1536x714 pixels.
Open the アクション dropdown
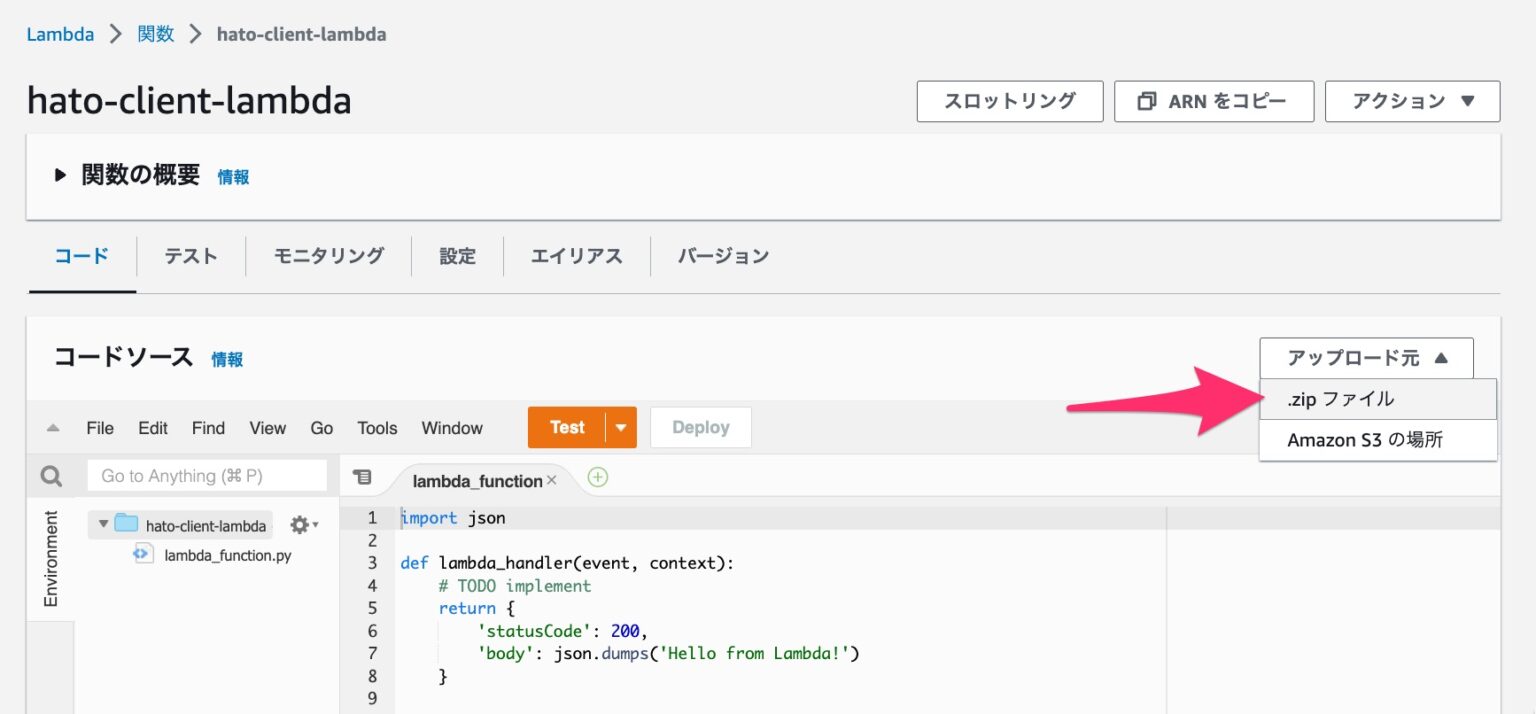coord(1411,101)
